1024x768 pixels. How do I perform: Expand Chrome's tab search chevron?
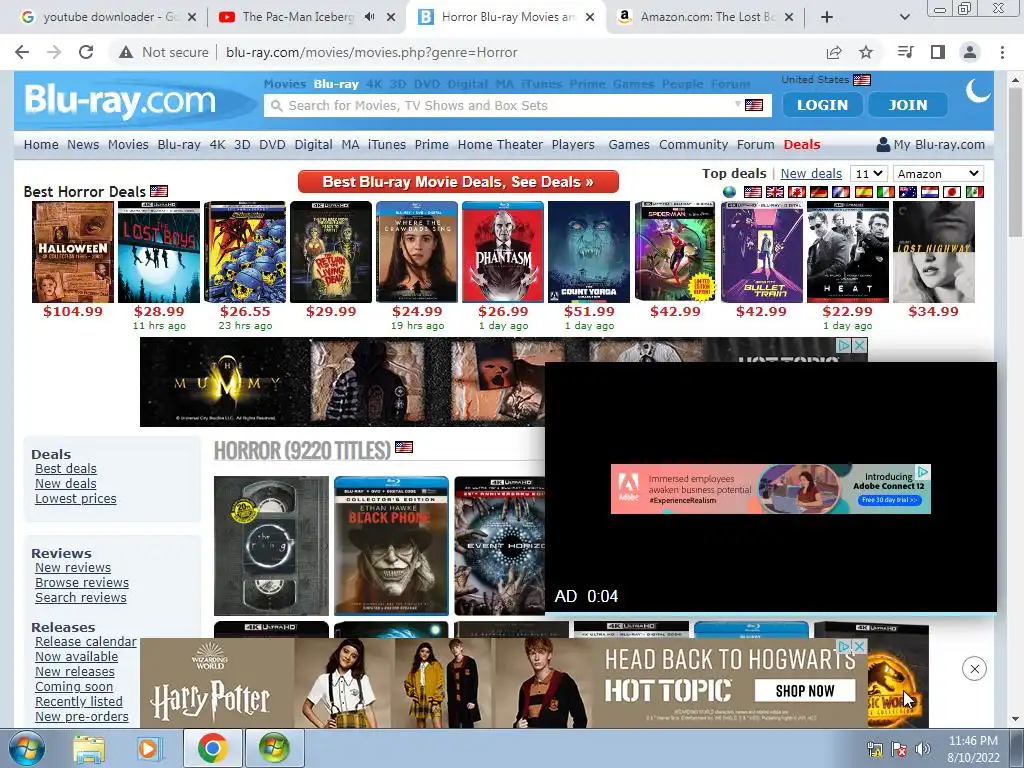tap(905, 17)
